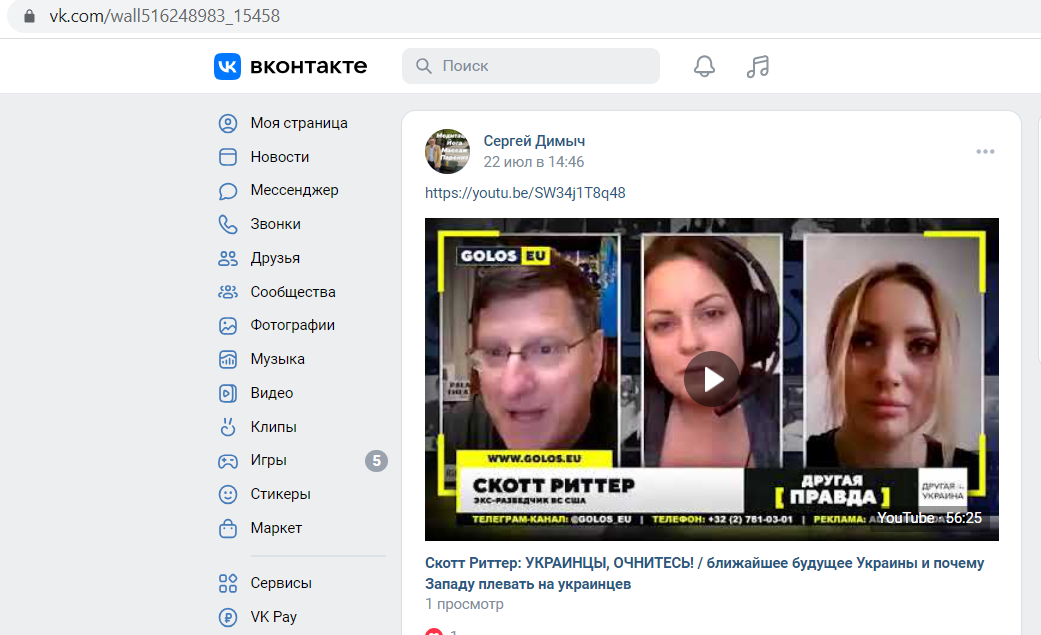Click the search magnifier icon
Viewport: 1041px width, 635px height.
click(424, 66)
